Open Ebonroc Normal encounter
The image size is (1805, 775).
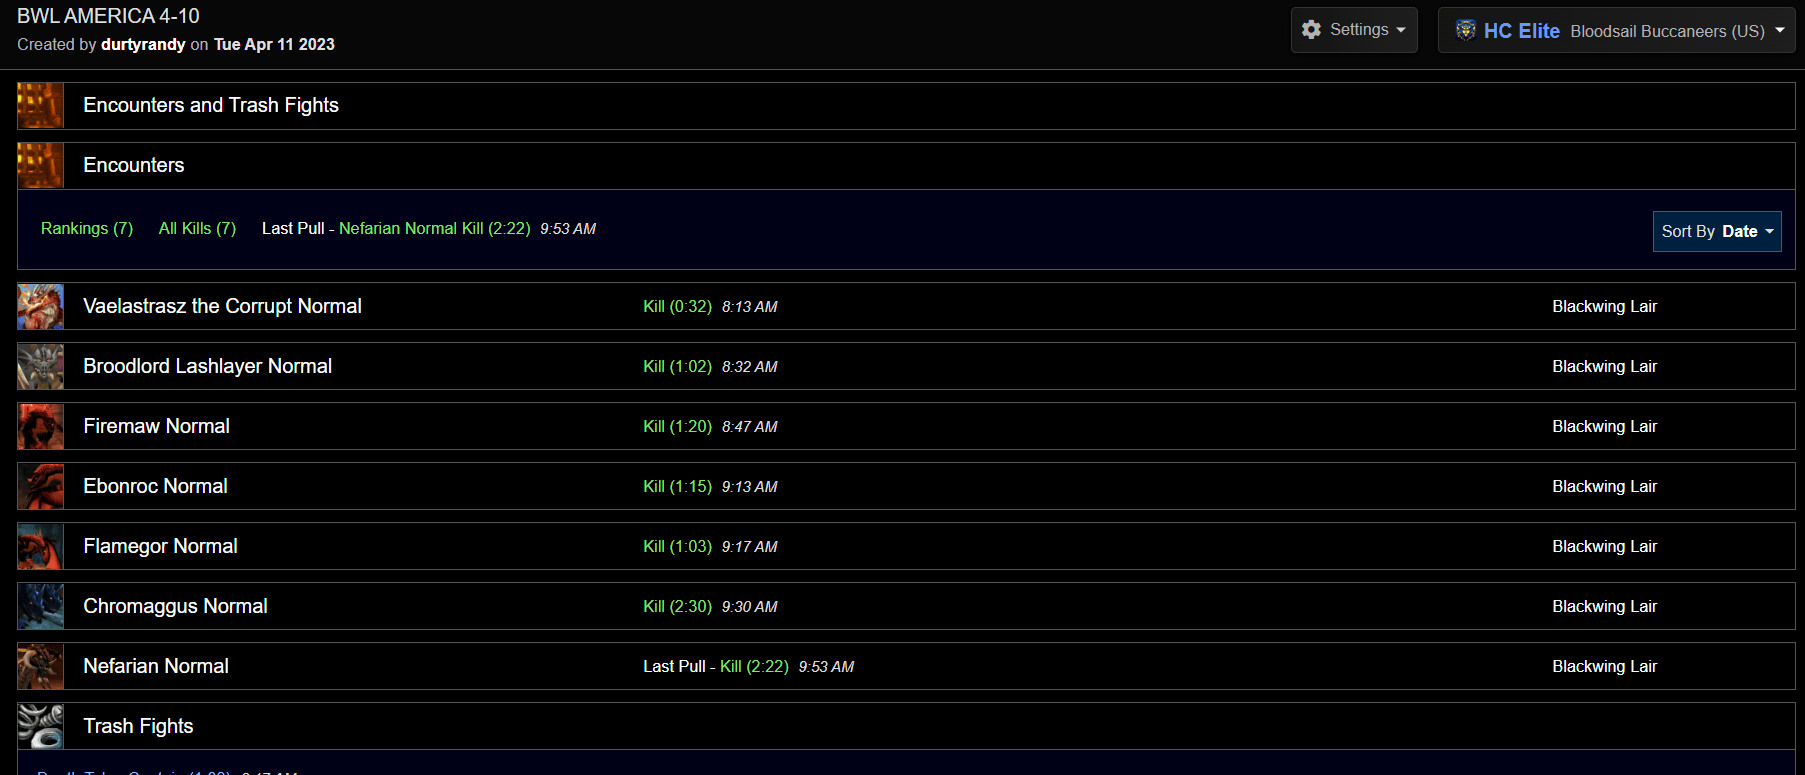[x=155, y=486]
